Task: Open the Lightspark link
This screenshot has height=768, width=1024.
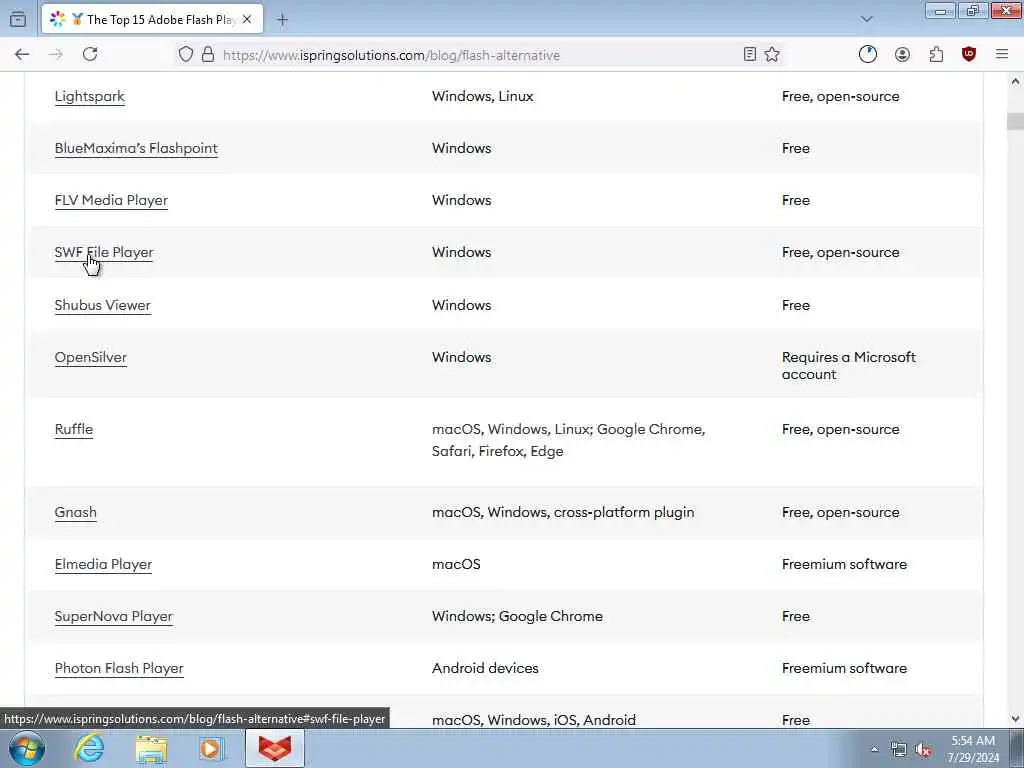Action: pos(89,96)
